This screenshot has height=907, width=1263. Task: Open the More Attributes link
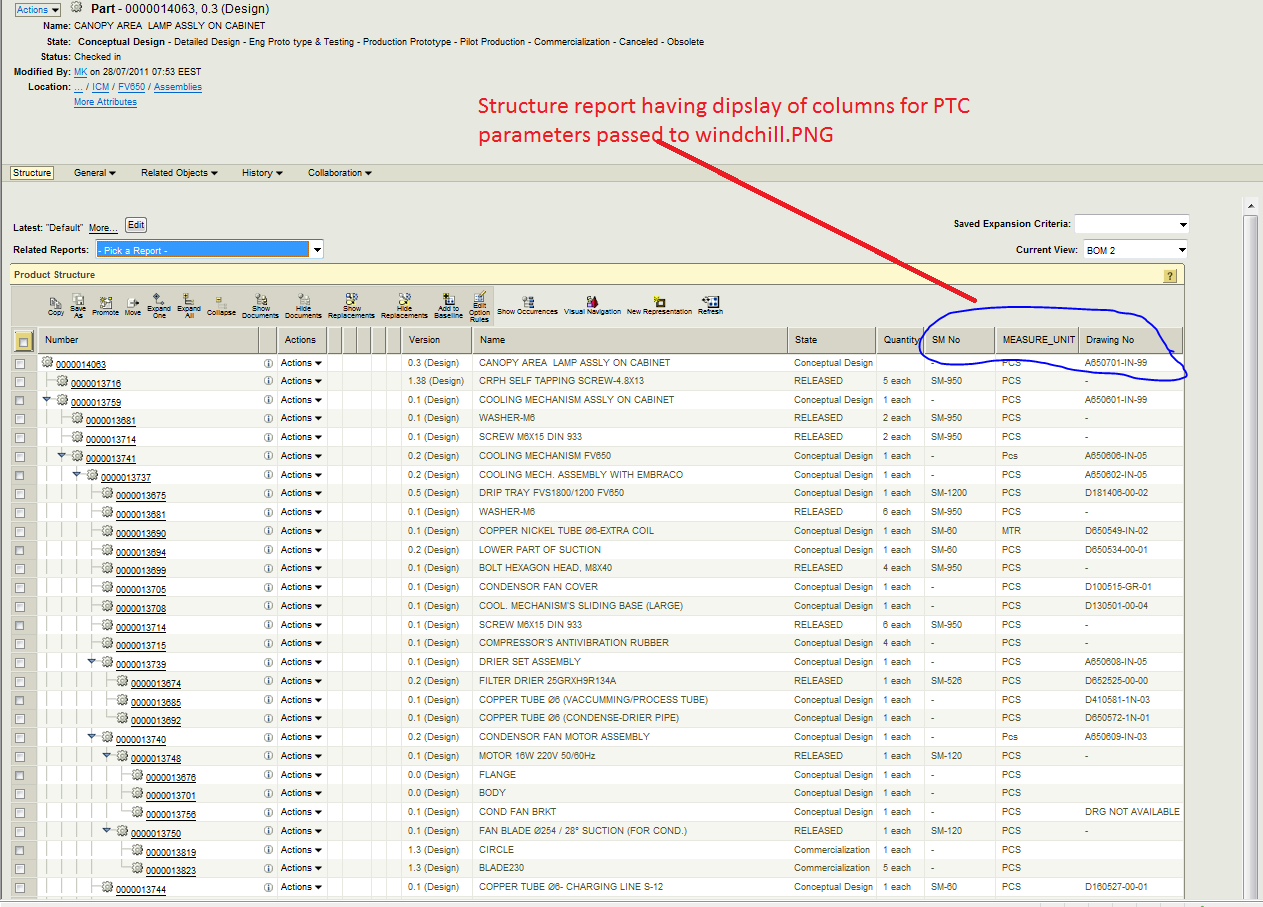pyautogui.click(x=105, y=102)
